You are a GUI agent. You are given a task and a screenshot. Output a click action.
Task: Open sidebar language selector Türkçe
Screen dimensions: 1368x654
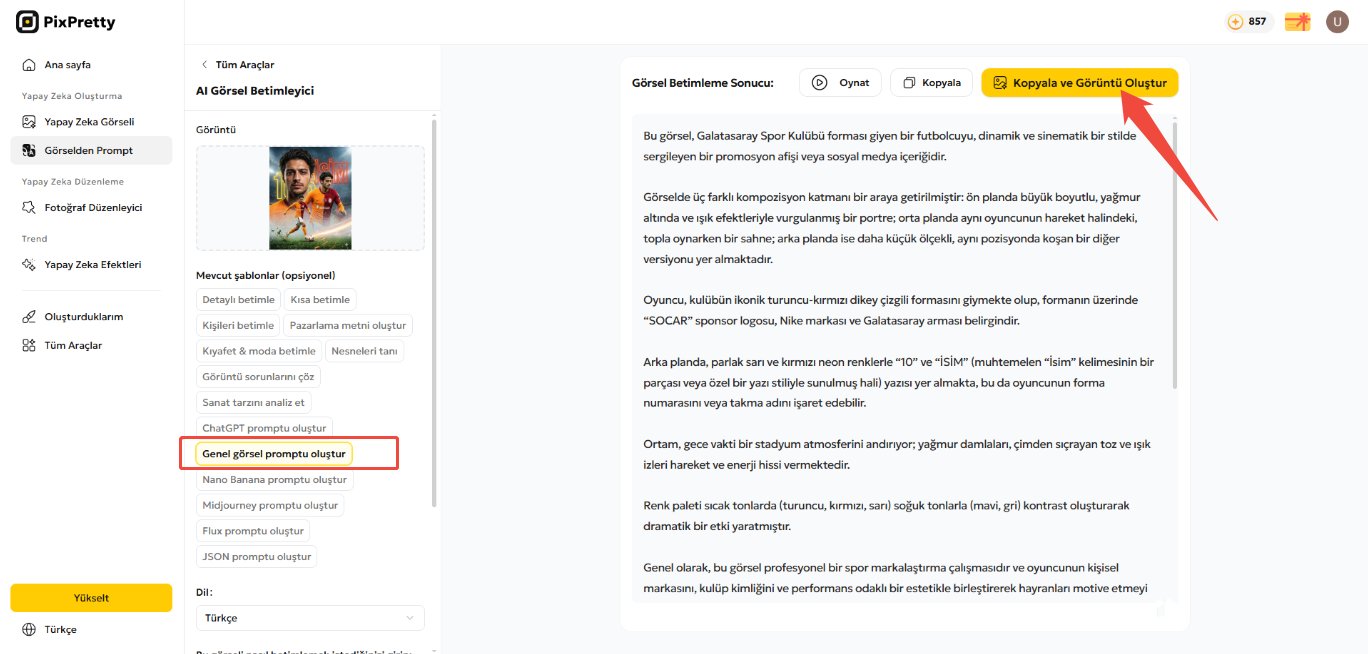pos(60,630)
